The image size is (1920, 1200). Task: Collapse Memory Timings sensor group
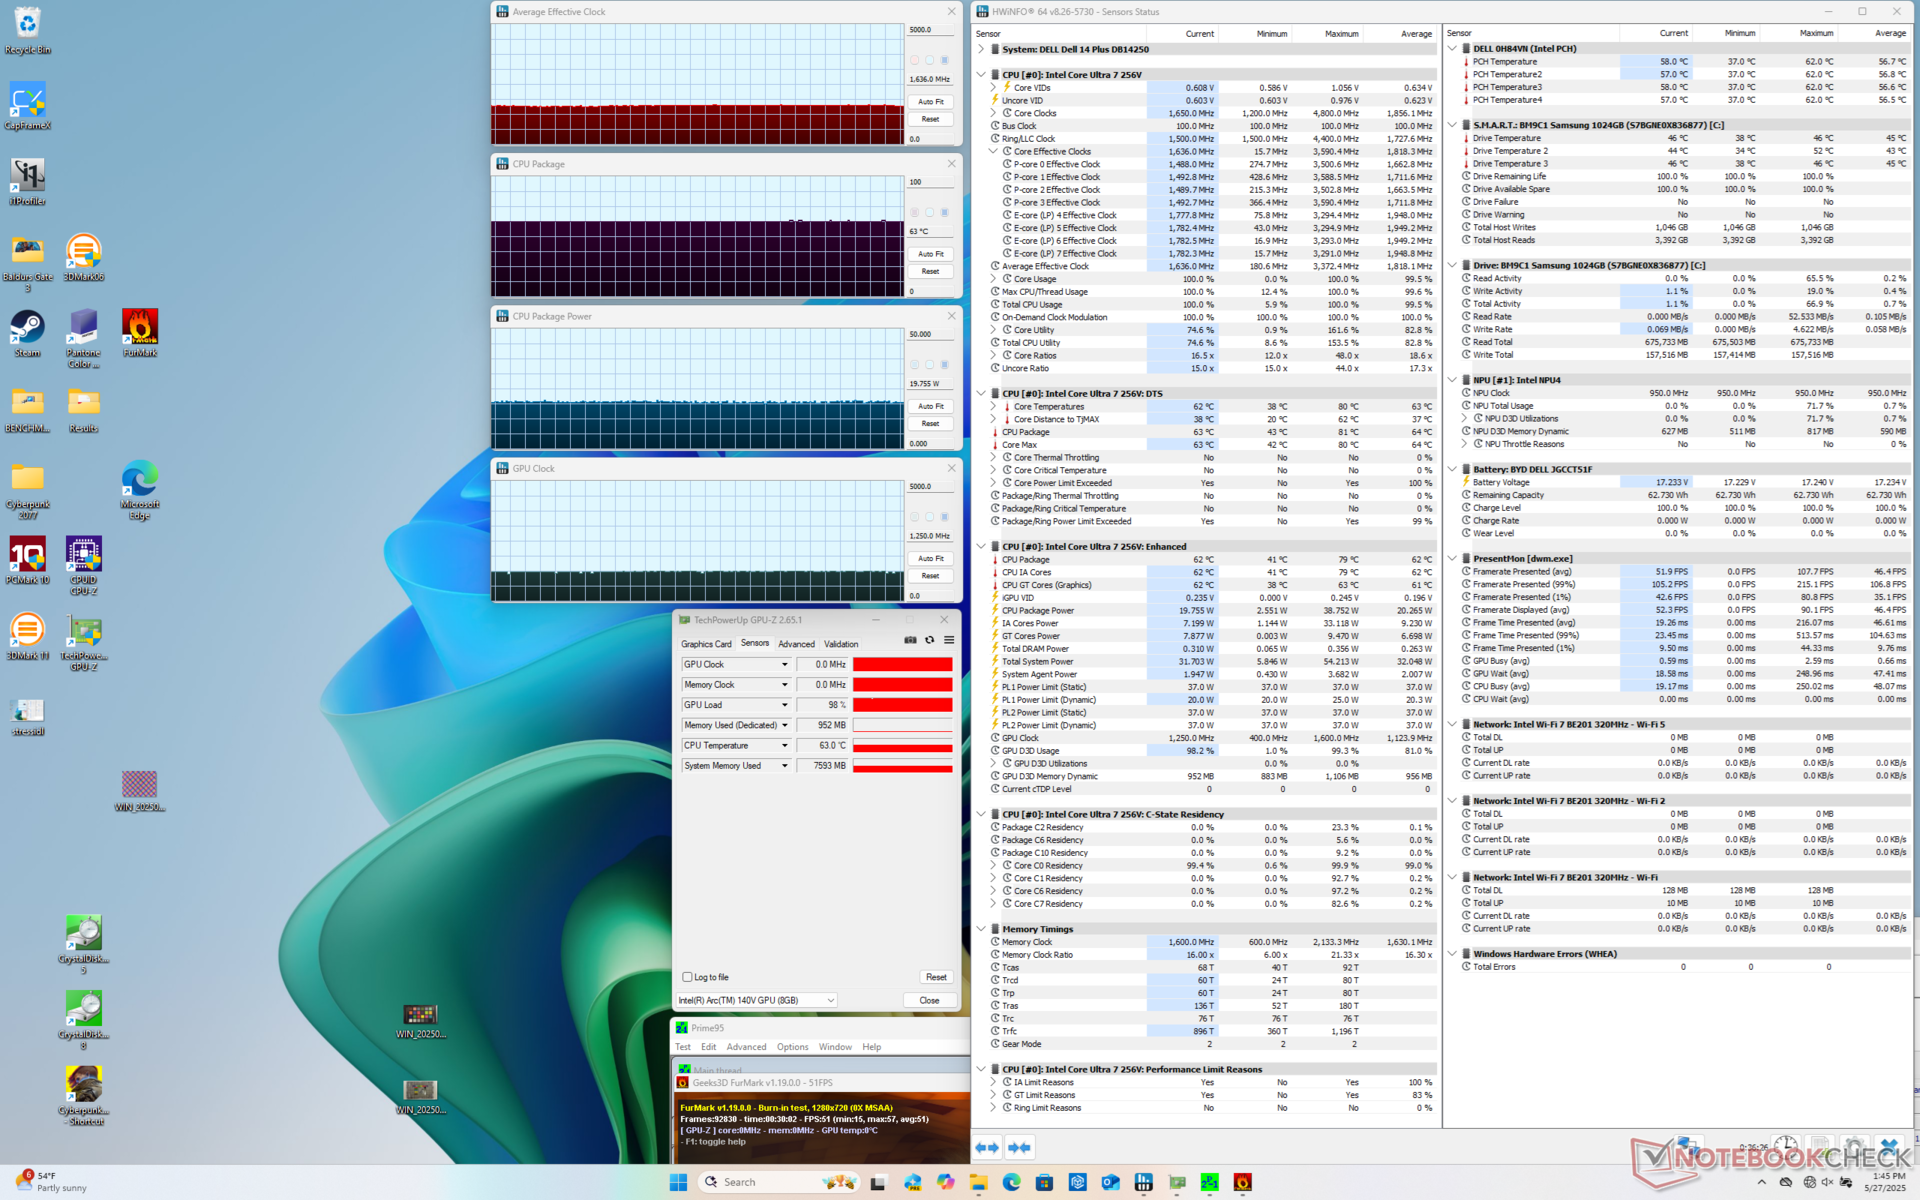click(981, 929)
